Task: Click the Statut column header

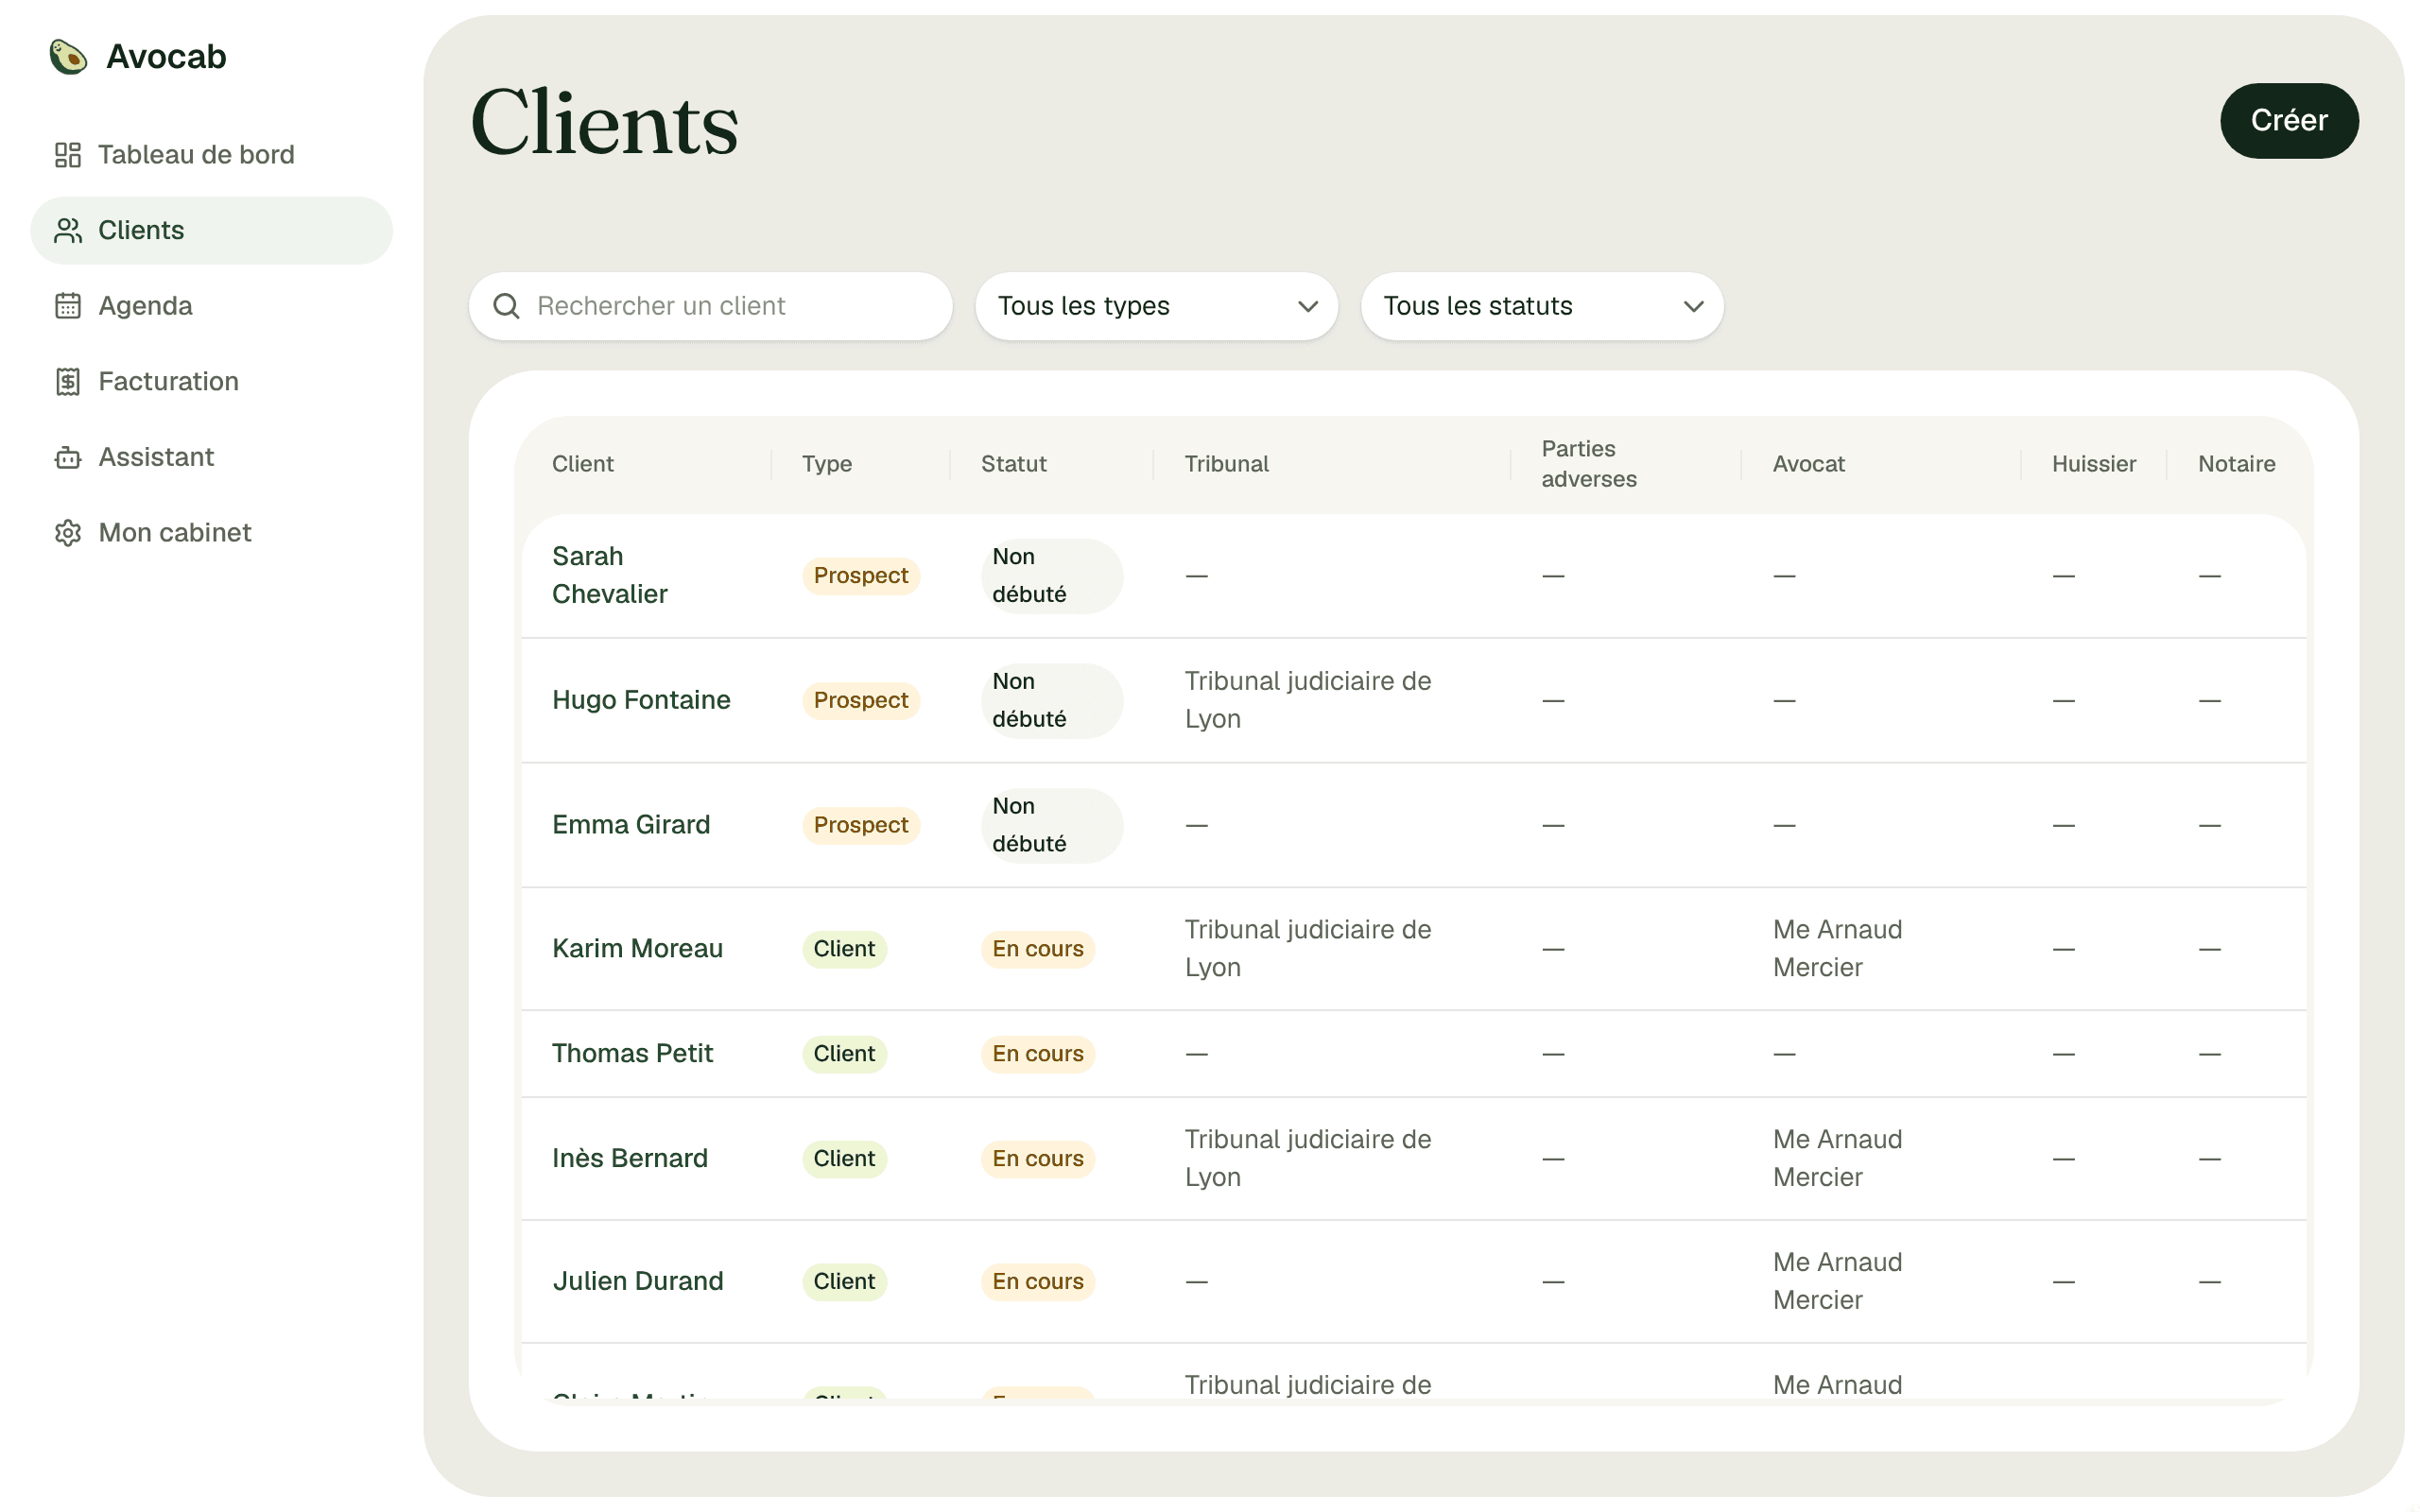Action: pyautogui.click(x=1013, y=464)
